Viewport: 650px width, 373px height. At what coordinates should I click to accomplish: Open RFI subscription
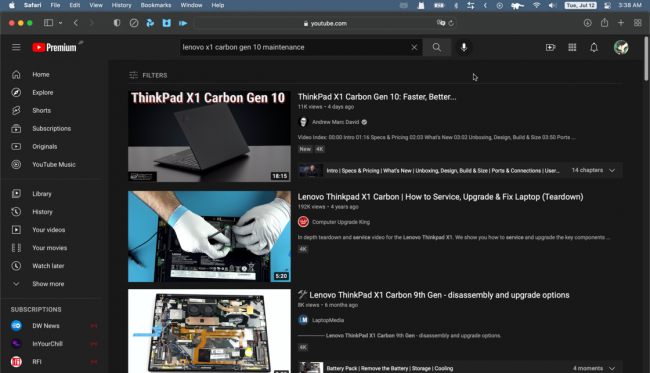click(37, 362)
